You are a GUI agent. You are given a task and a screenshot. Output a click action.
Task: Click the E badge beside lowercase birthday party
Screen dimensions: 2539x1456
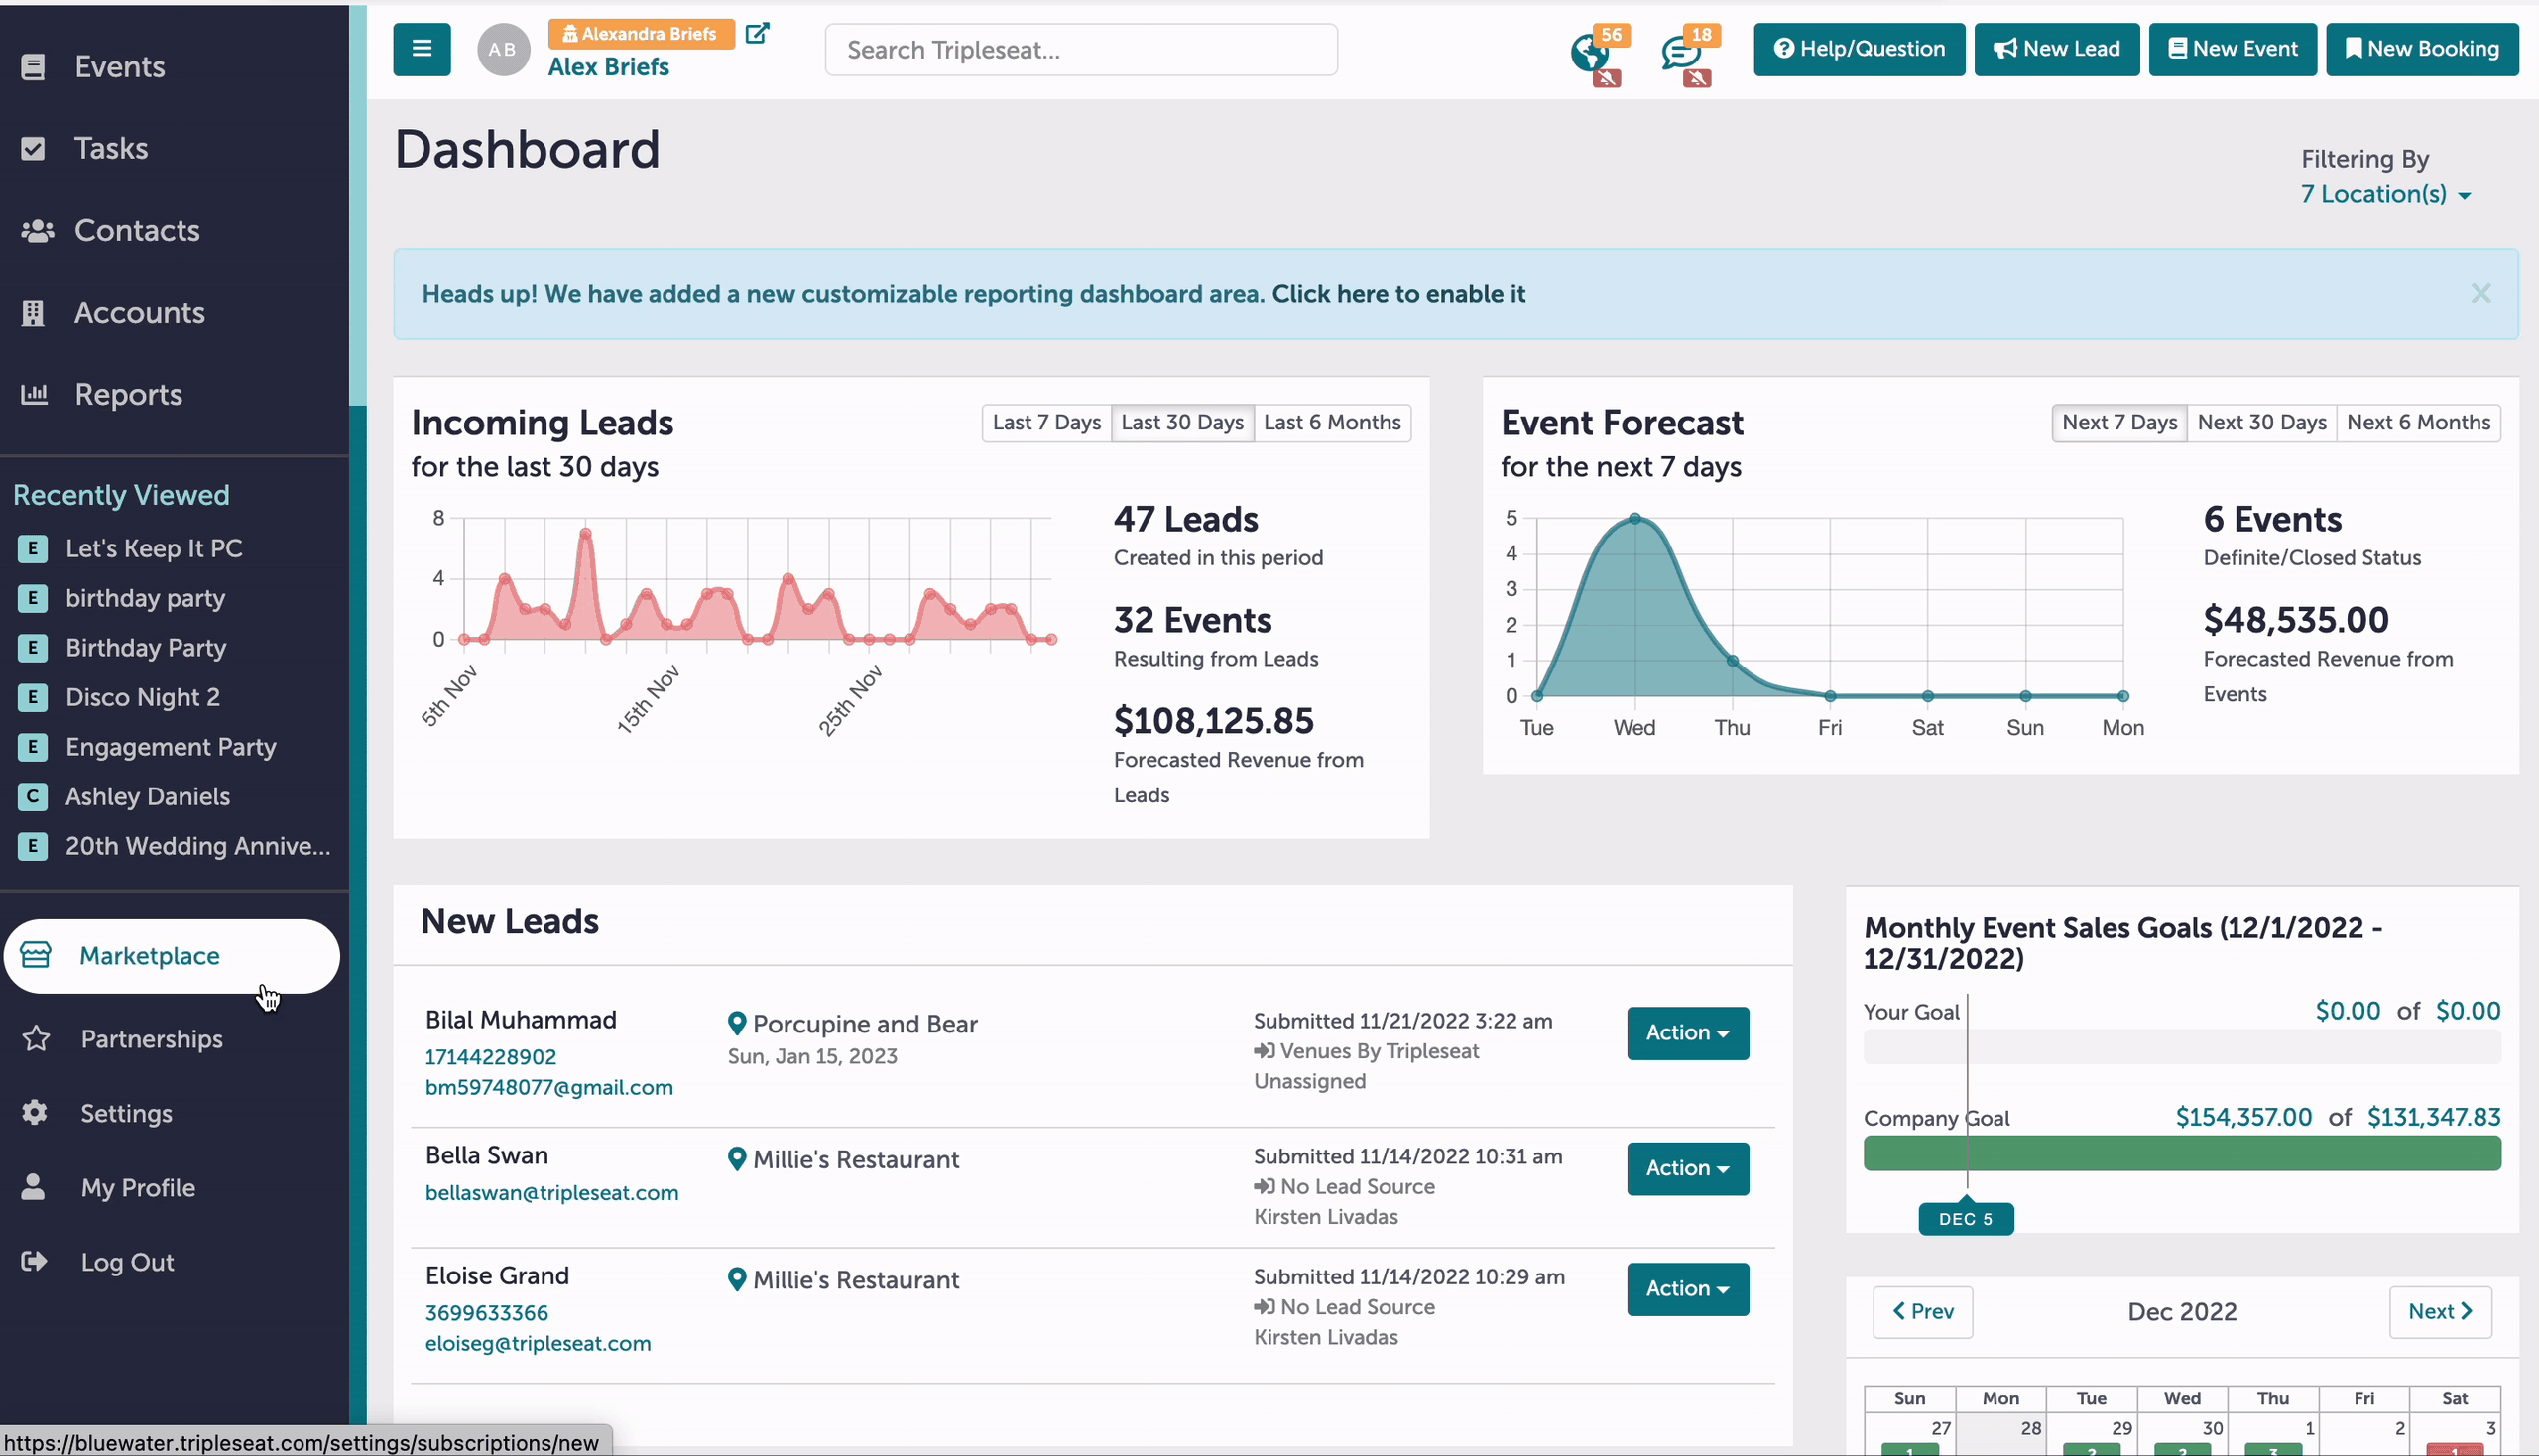tap(33, 598)
